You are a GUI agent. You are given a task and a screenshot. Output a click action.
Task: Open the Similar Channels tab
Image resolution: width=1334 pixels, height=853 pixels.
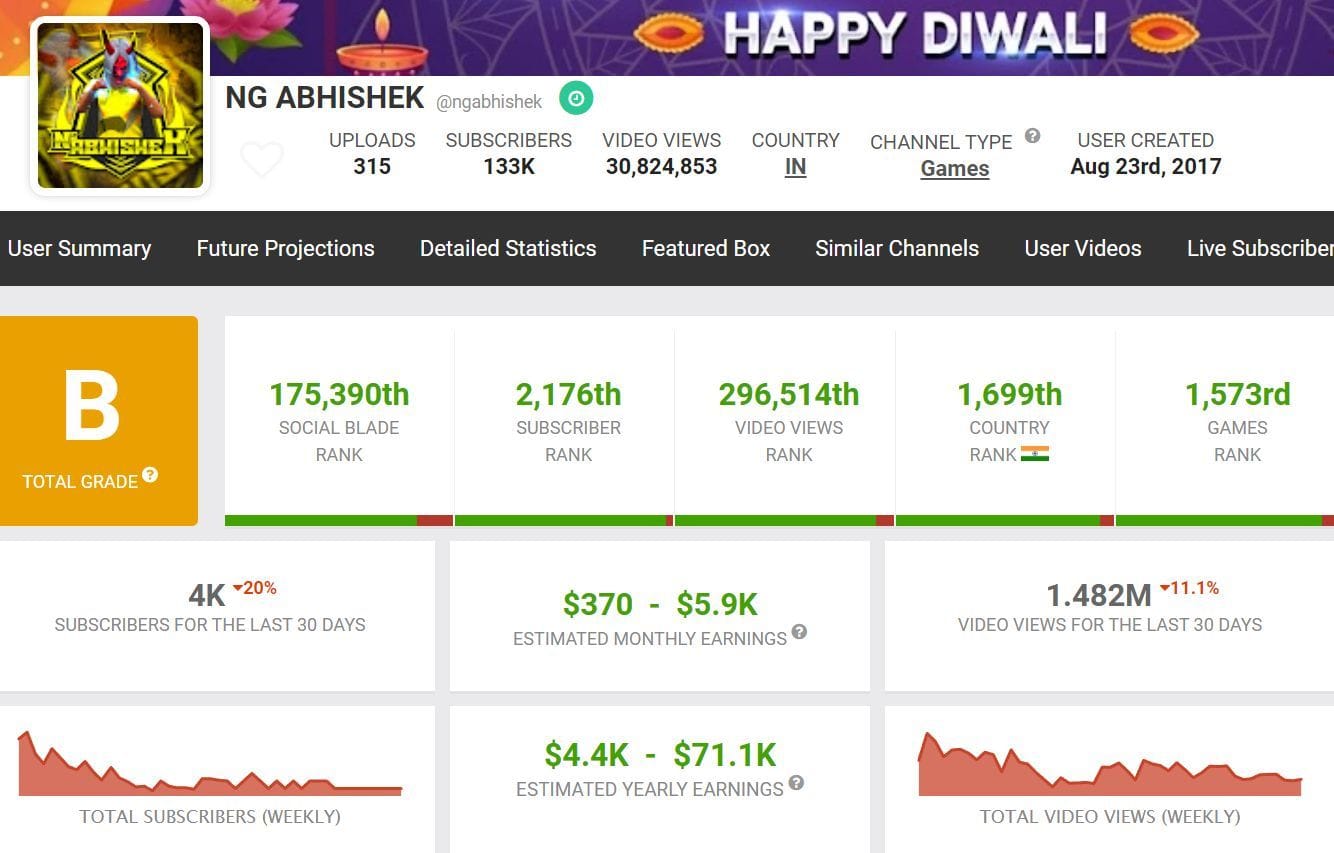896,248
